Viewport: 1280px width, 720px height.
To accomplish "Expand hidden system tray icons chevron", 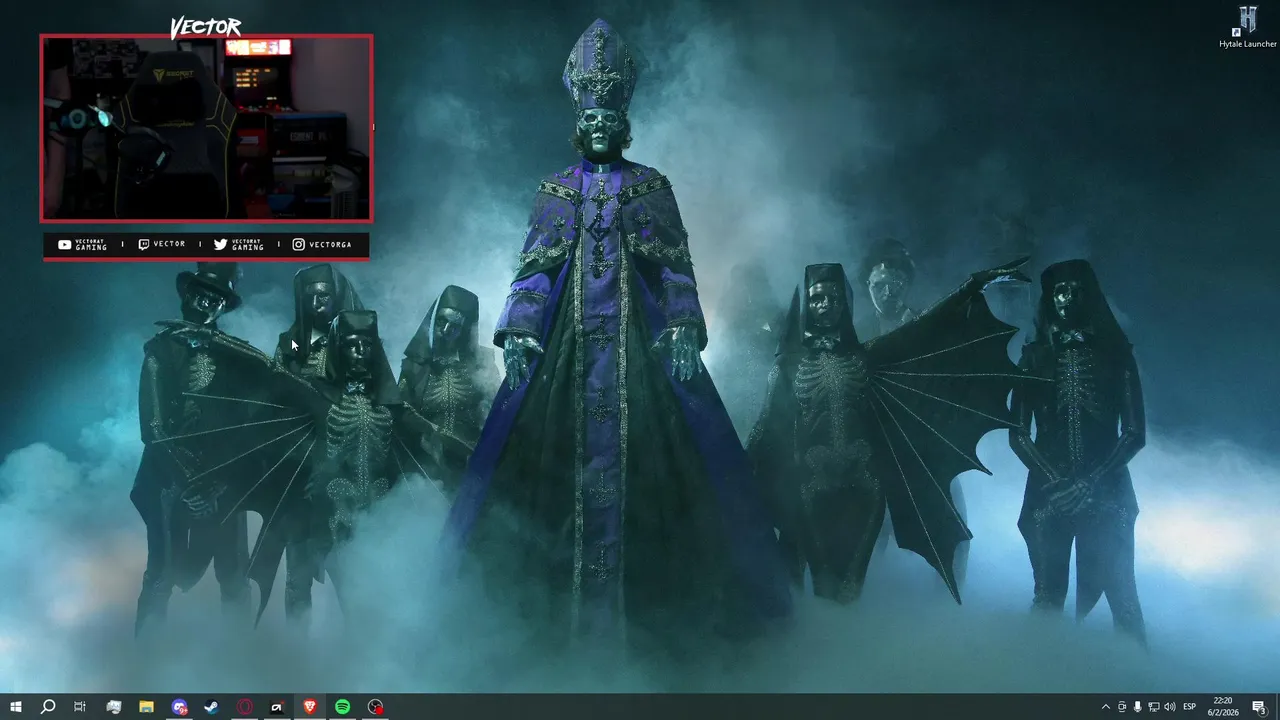I will (x=1105, y=707).
